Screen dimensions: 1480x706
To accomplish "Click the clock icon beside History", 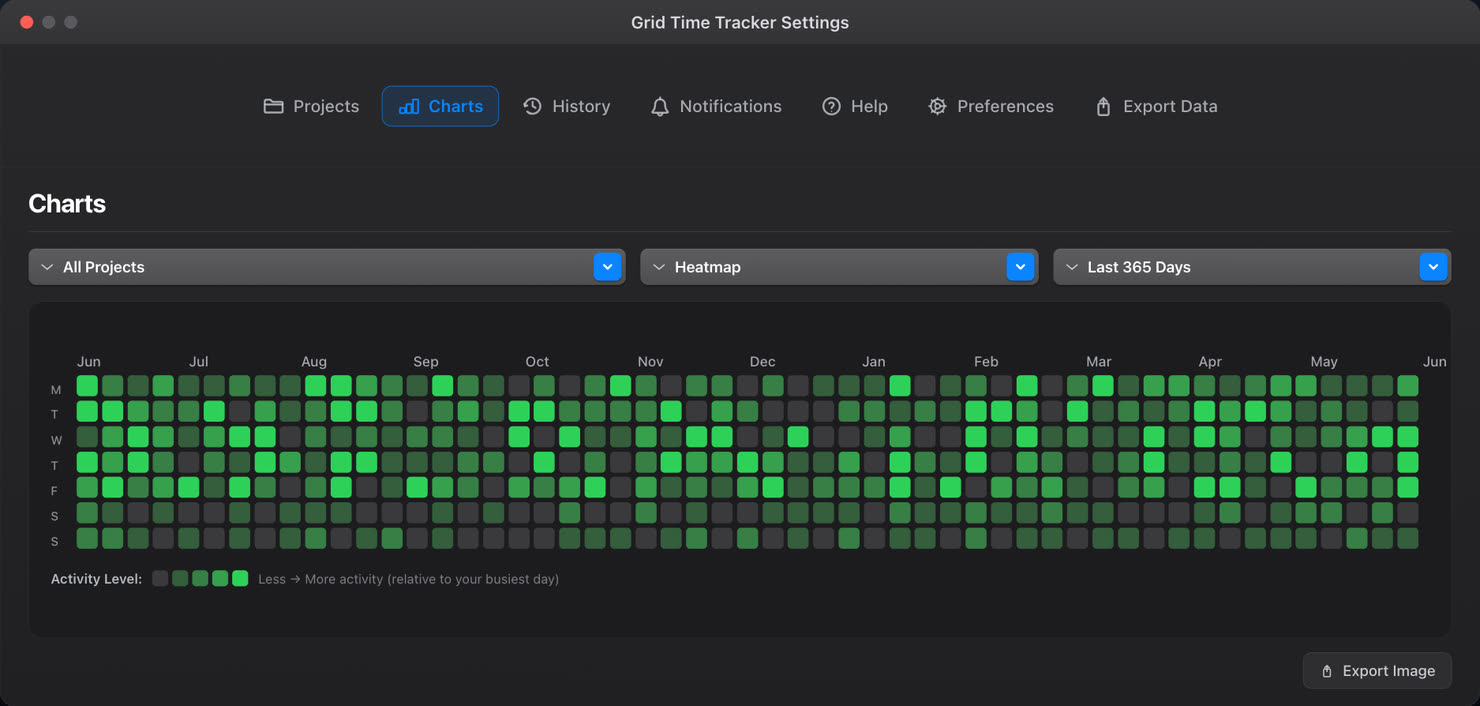I will 533,106.
